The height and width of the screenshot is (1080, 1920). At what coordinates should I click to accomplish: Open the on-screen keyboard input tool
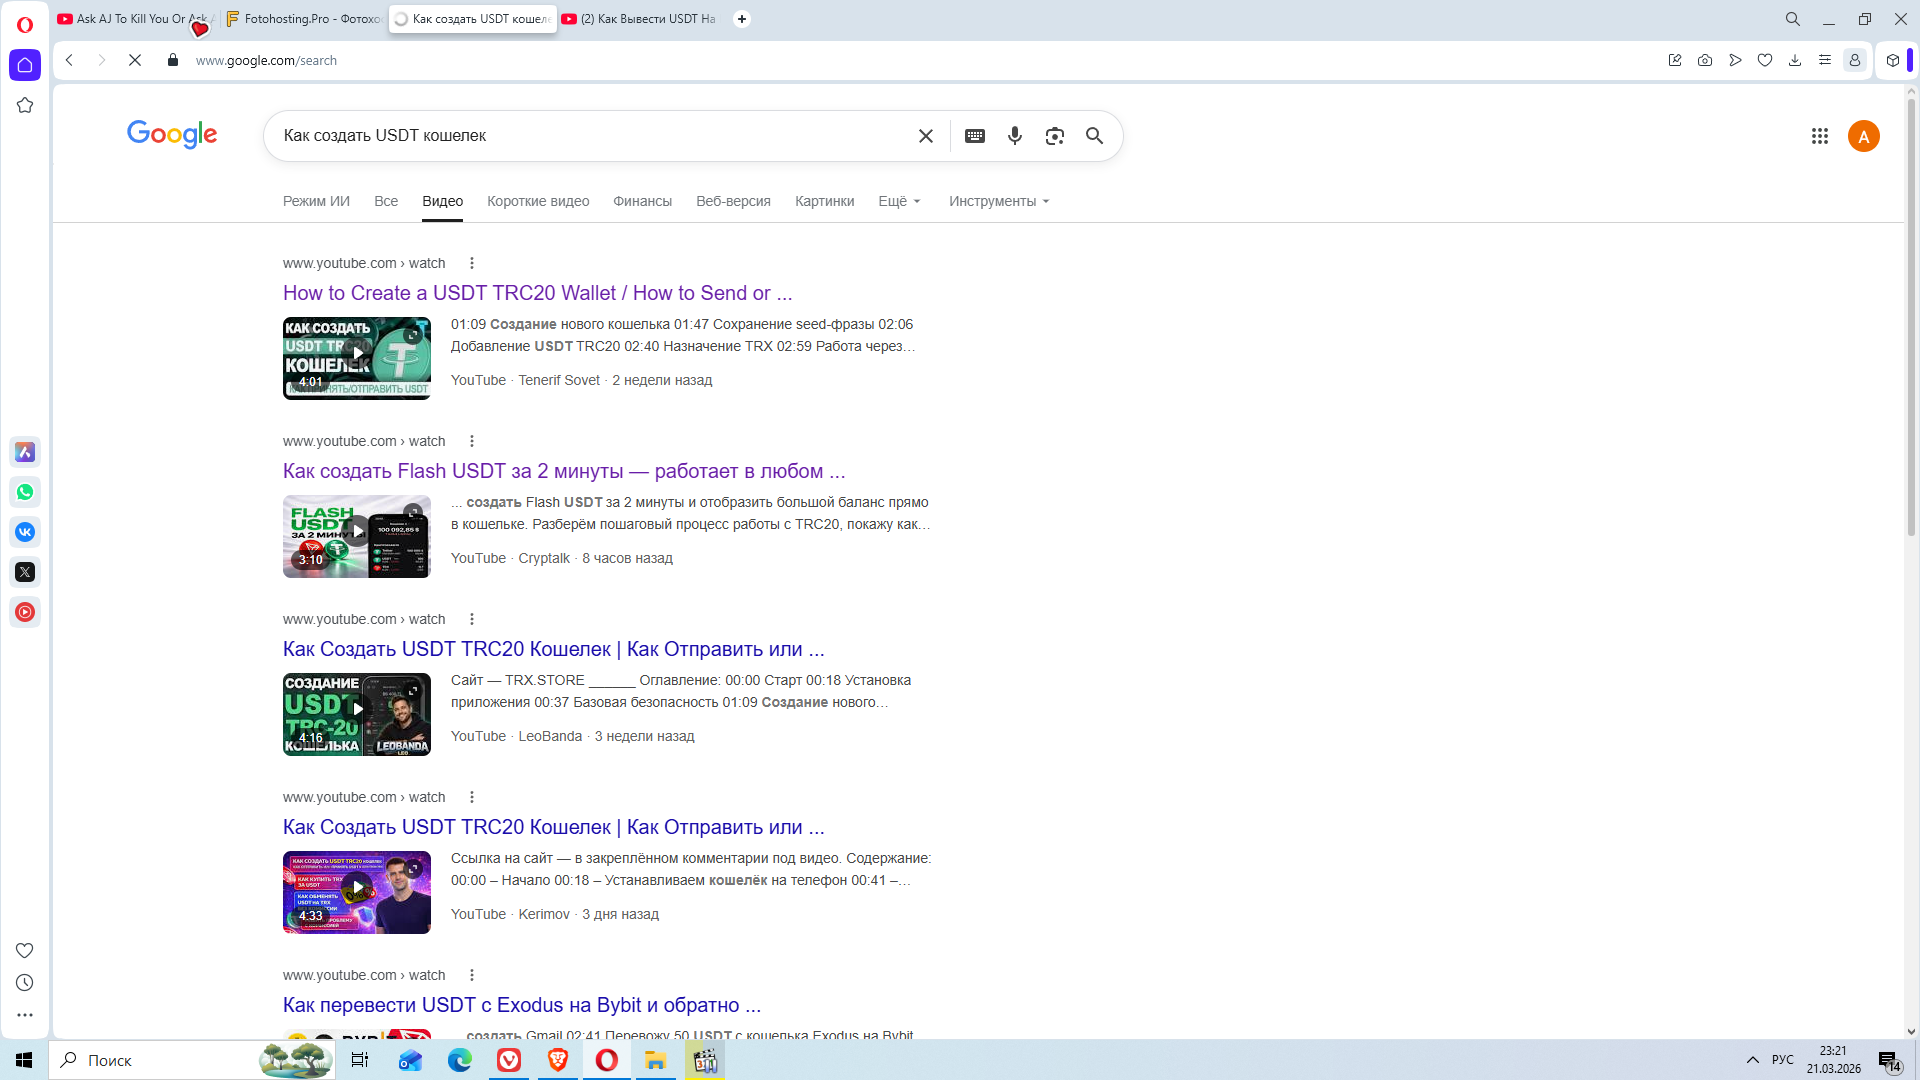point(974,136)
